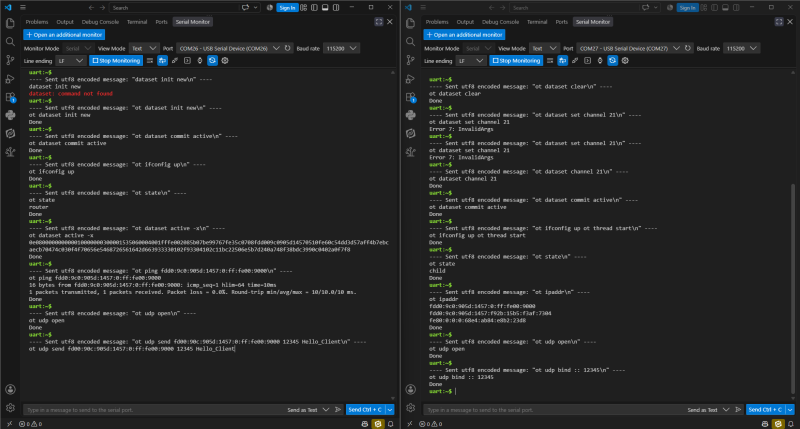Open Baud rate dropdown in COM26 monitor
Image resolution: width=800 pixels, height=429 pixels.
[x=341, y=48]
